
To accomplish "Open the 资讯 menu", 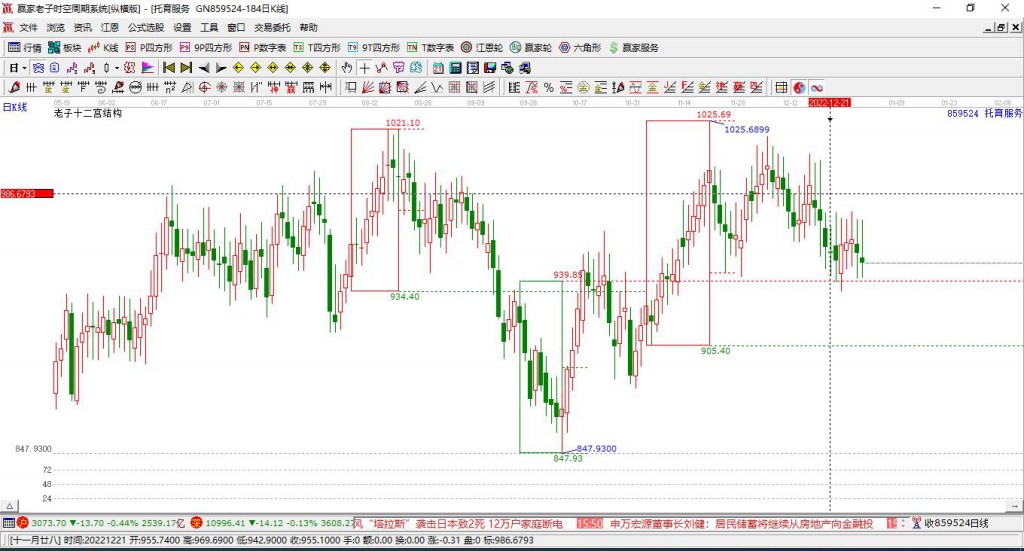I will (82, 27).
